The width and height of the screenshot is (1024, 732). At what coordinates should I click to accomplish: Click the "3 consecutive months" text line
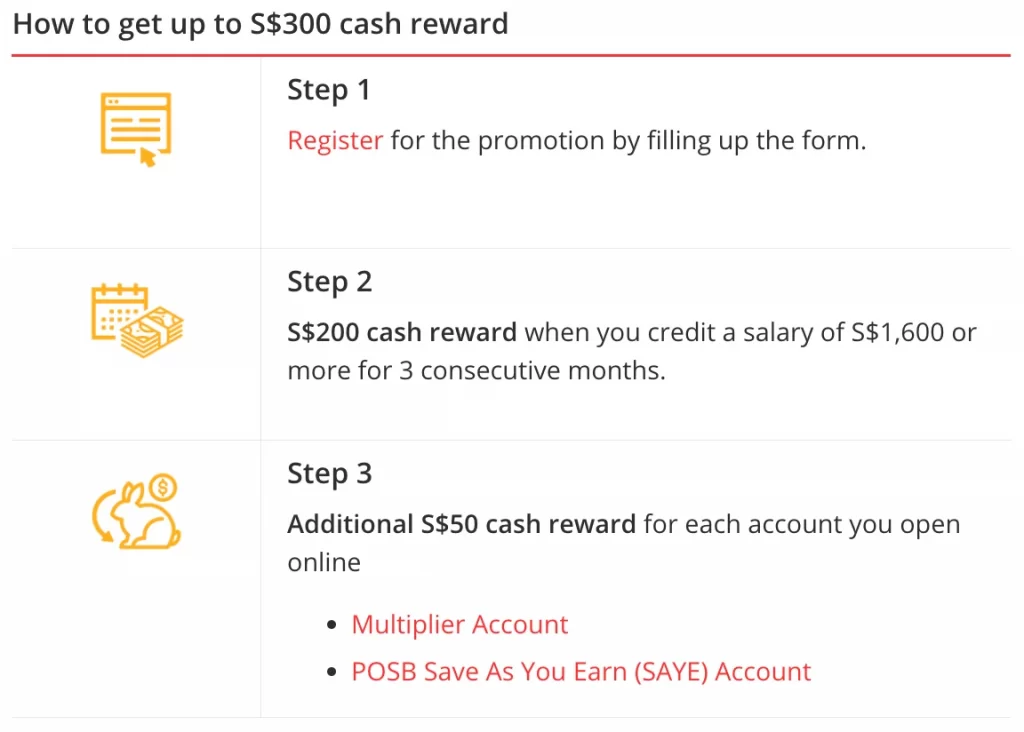tap(477, 371)
